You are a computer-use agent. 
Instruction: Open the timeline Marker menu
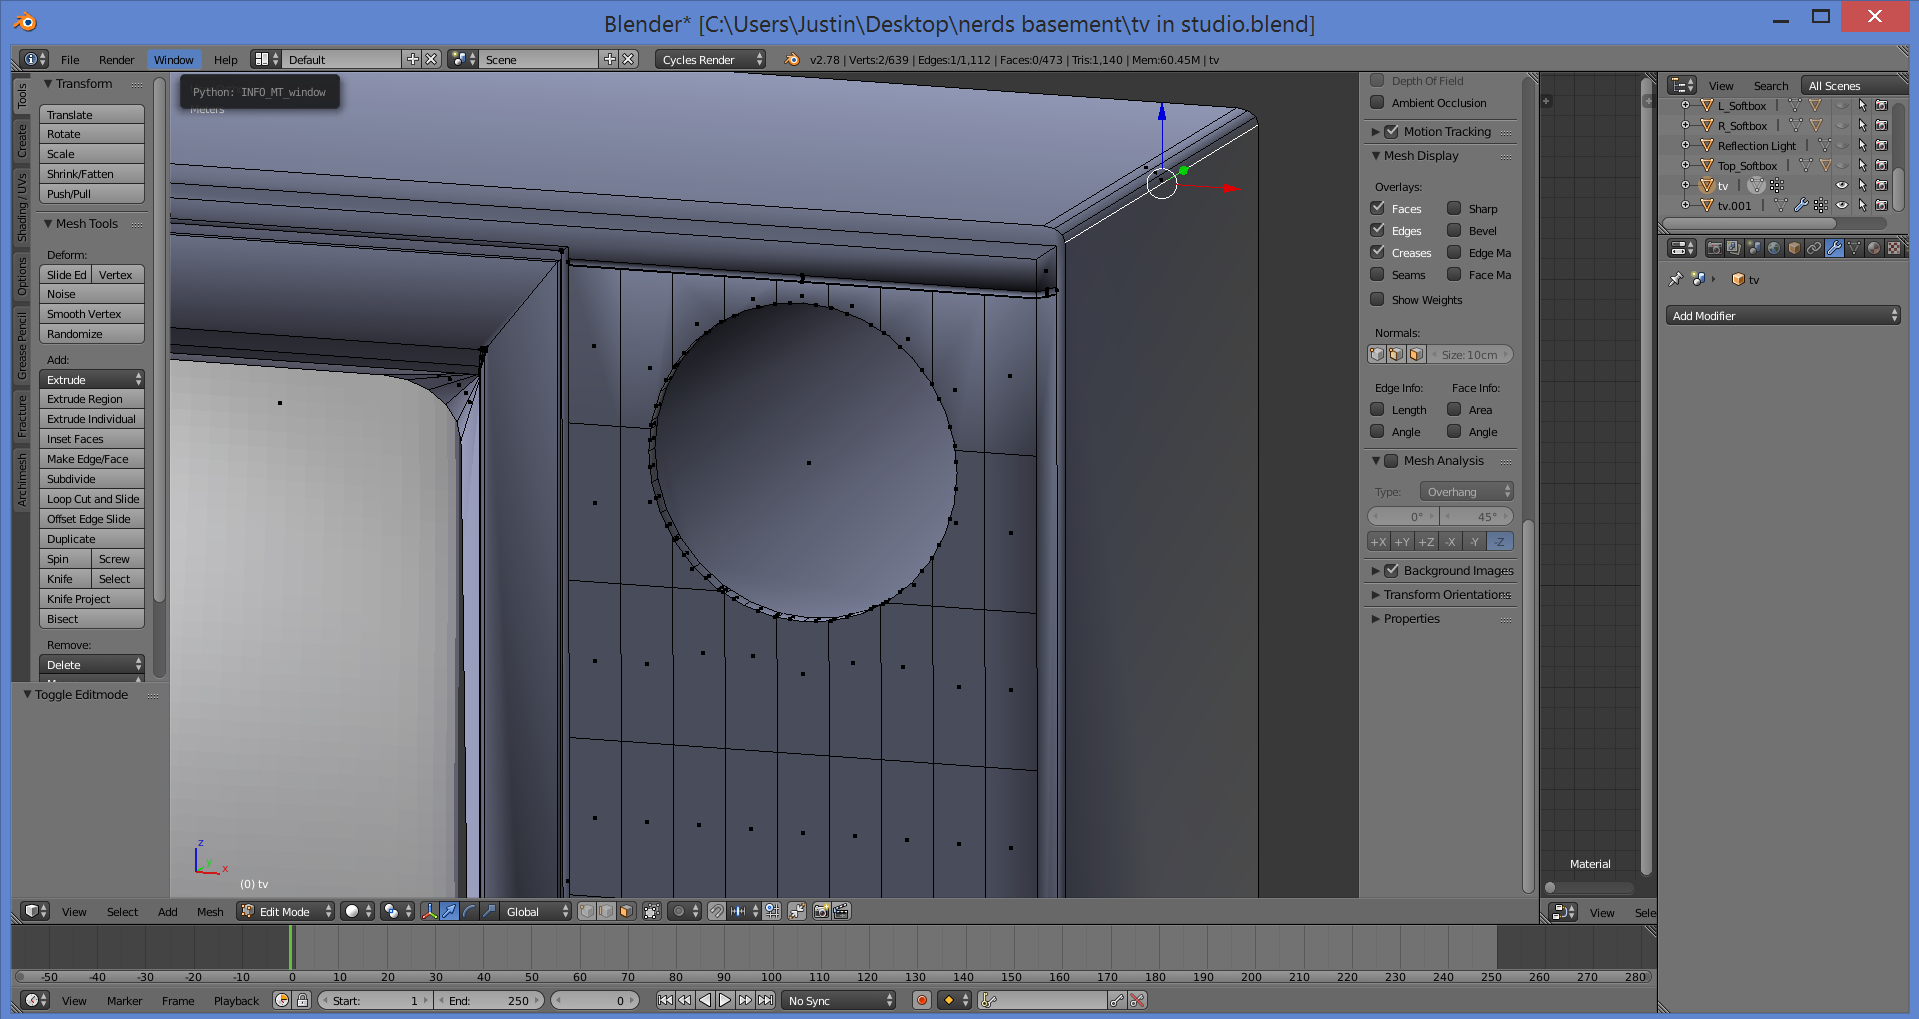124,1001
